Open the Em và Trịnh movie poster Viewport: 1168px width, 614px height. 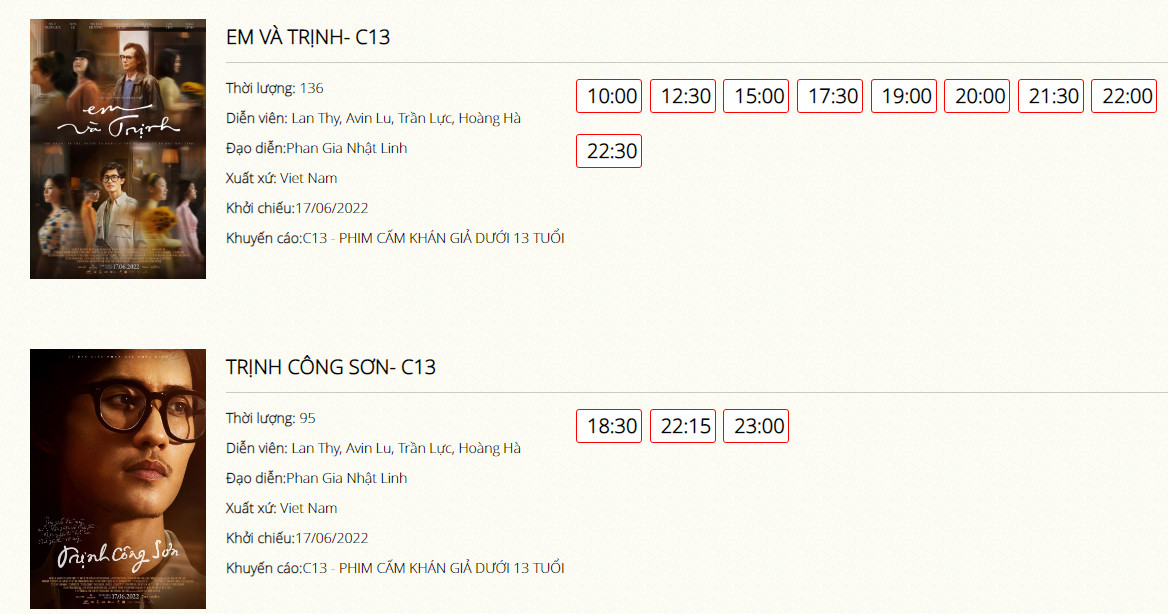[x=118, y=149]
